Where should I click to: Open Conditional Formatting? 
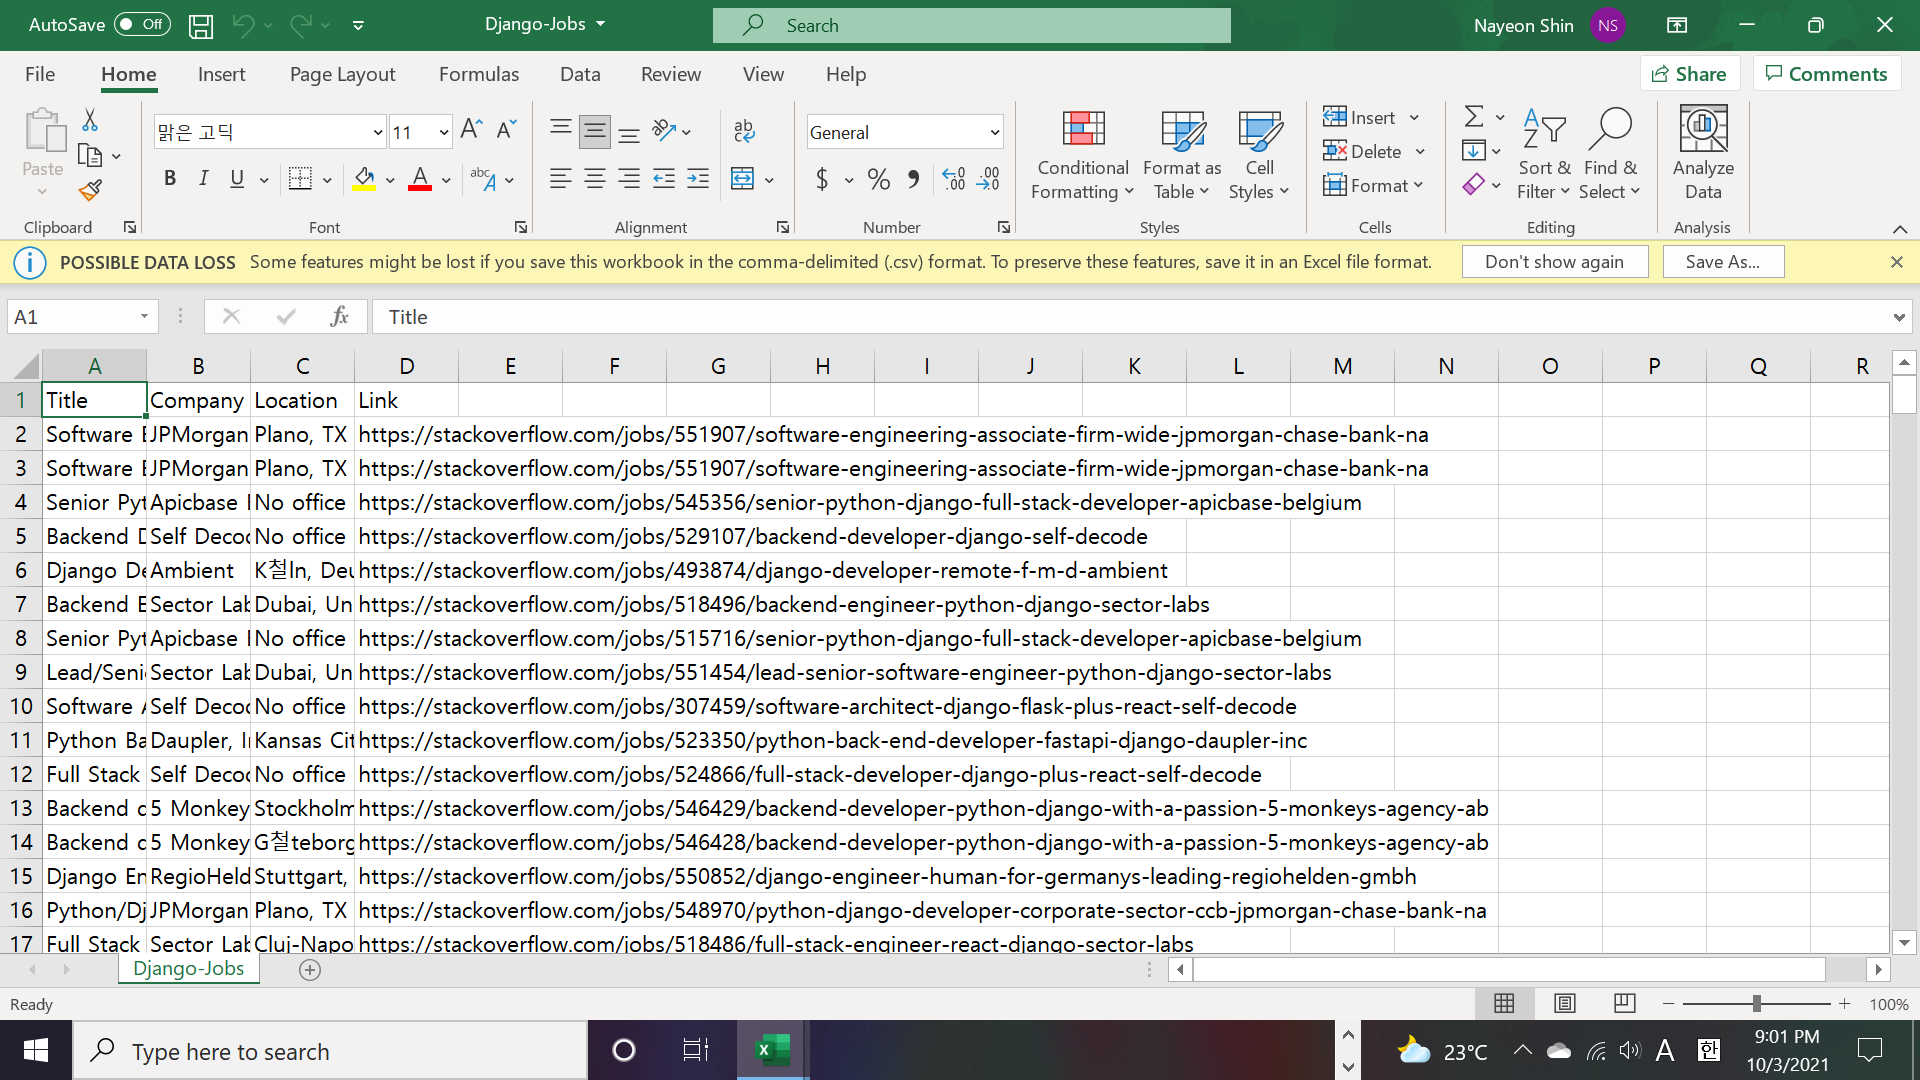pyautogui.click(x=1083, y=155)
